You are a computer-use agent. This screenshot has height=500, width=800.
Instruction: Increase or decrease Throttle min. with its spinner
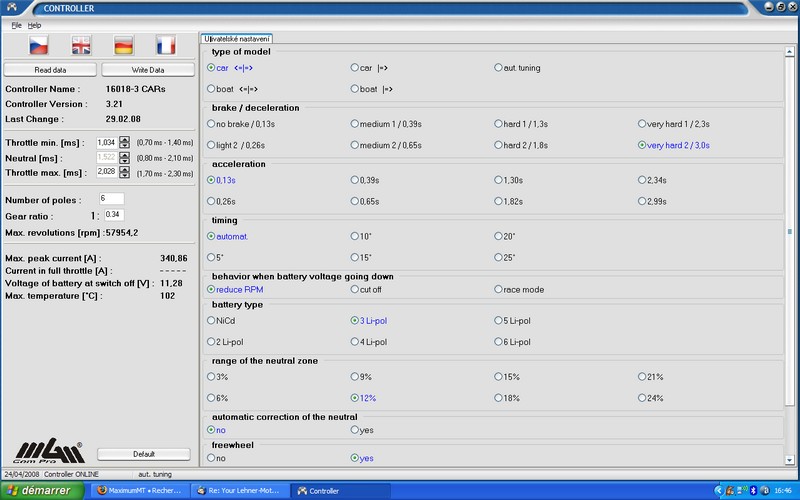(125, 142)
